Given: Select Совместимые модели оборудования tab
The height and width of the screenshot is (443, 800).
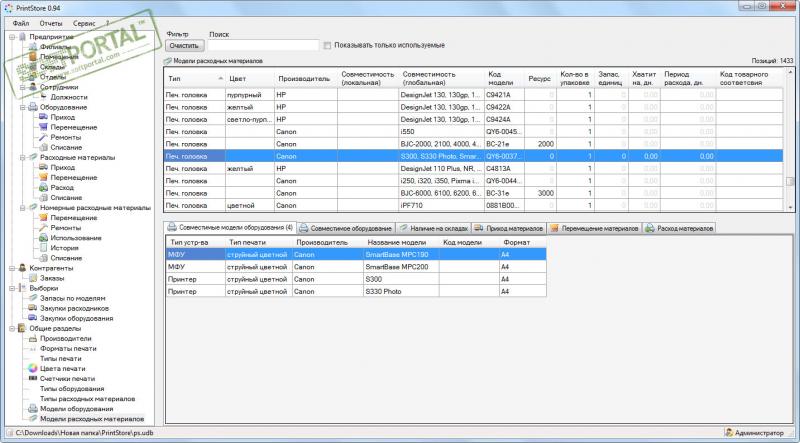Looking at the screenshot, I should pos(230,228).
